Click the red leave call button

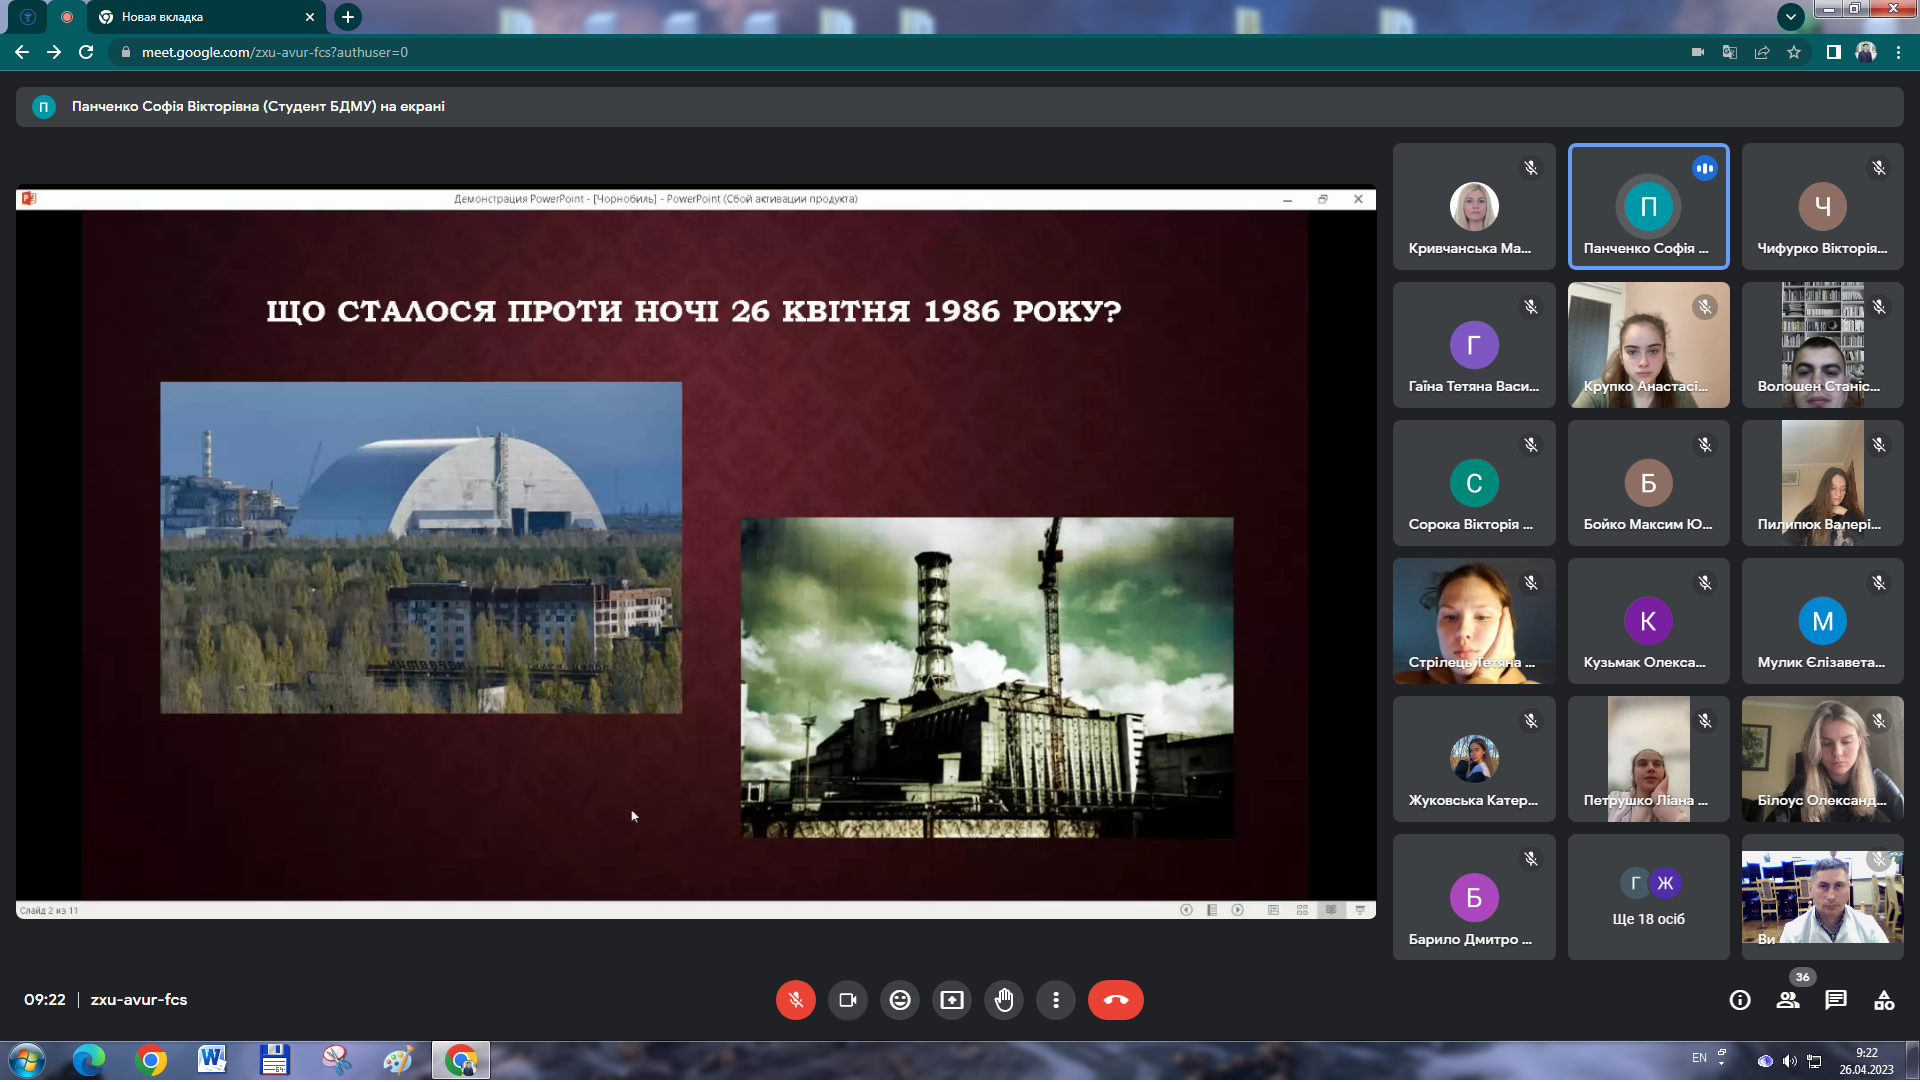pos(1115,1001)
